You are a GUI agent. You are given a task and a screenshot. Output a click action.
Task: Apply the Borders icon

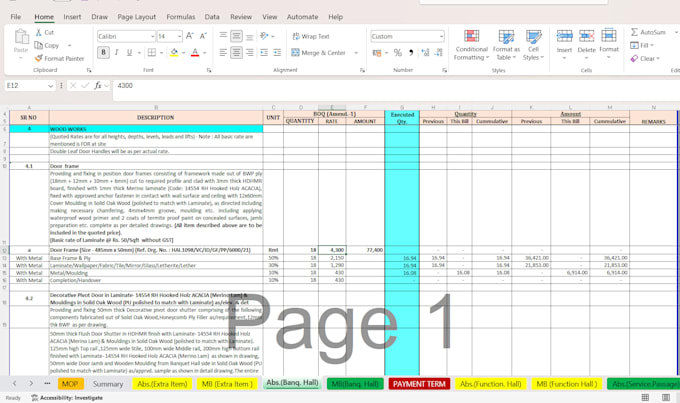pos(151,52)
